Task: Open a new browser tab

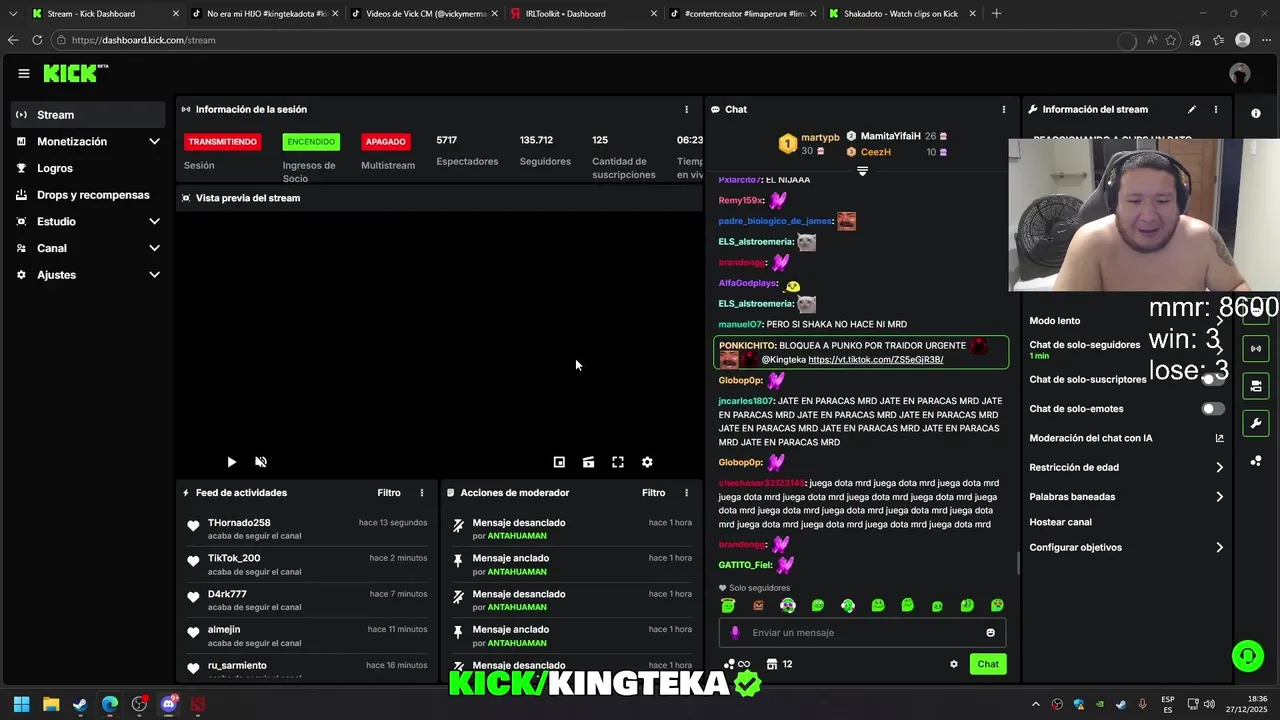Action: 996,14
